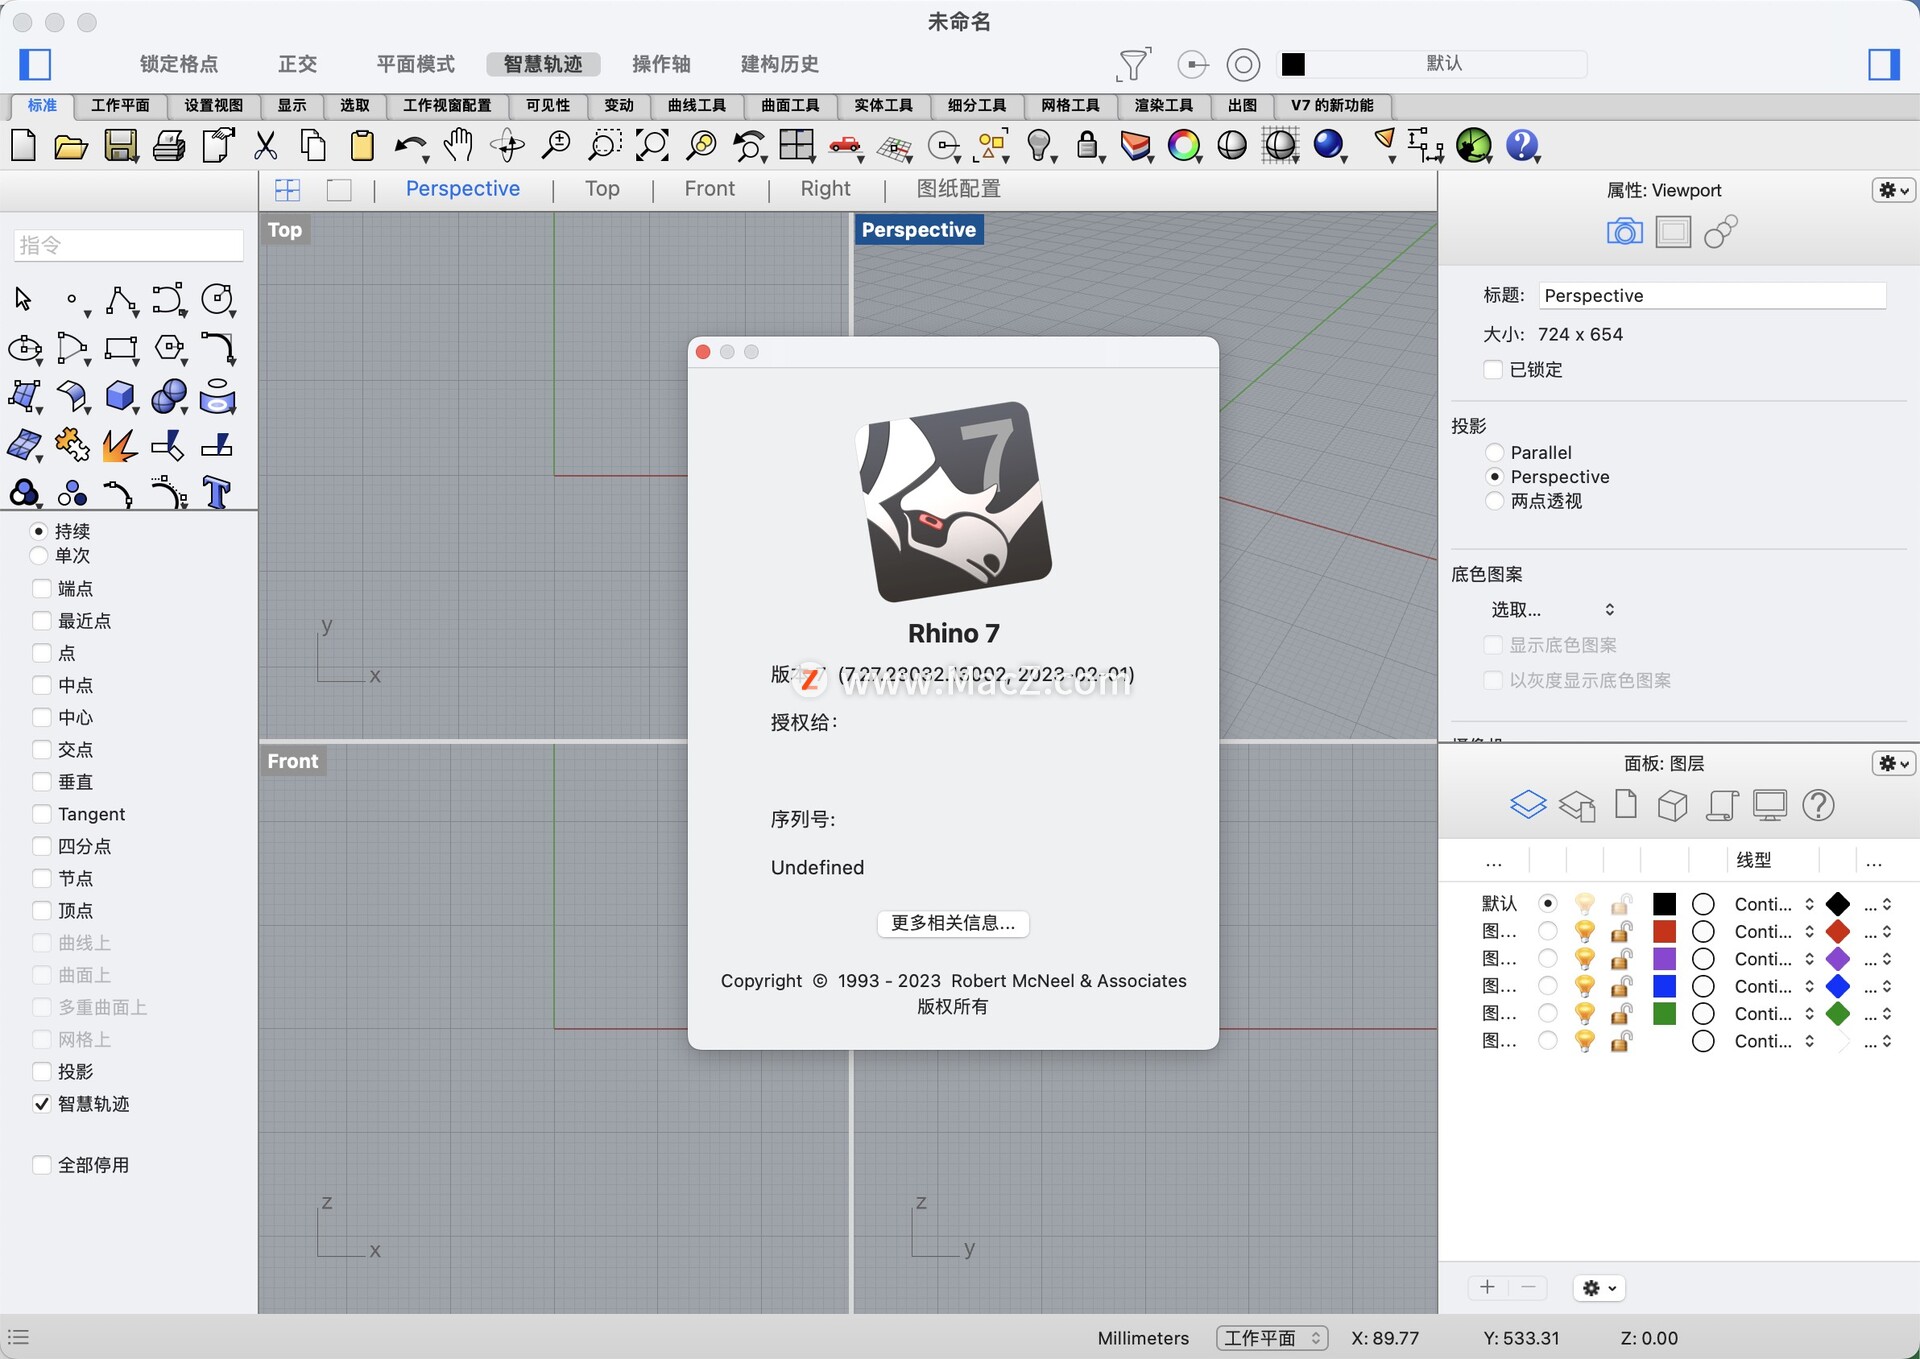Switch to the Right viewport tab

[825, 189]
